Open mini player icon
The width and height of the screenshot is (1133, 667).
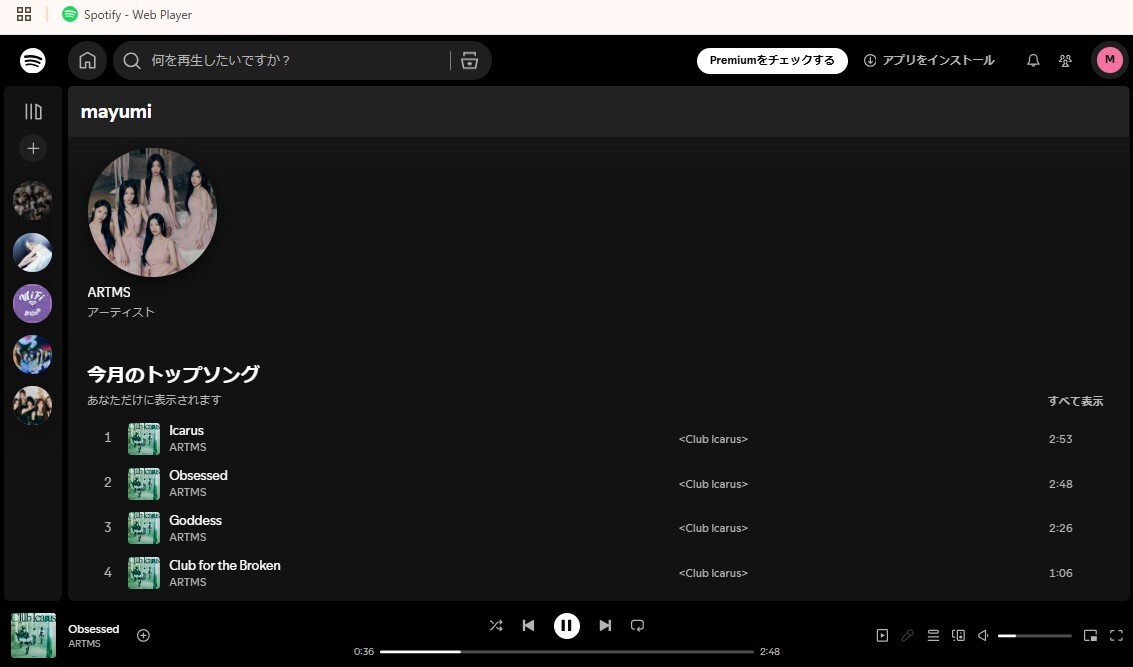(x=1090, y=635)
